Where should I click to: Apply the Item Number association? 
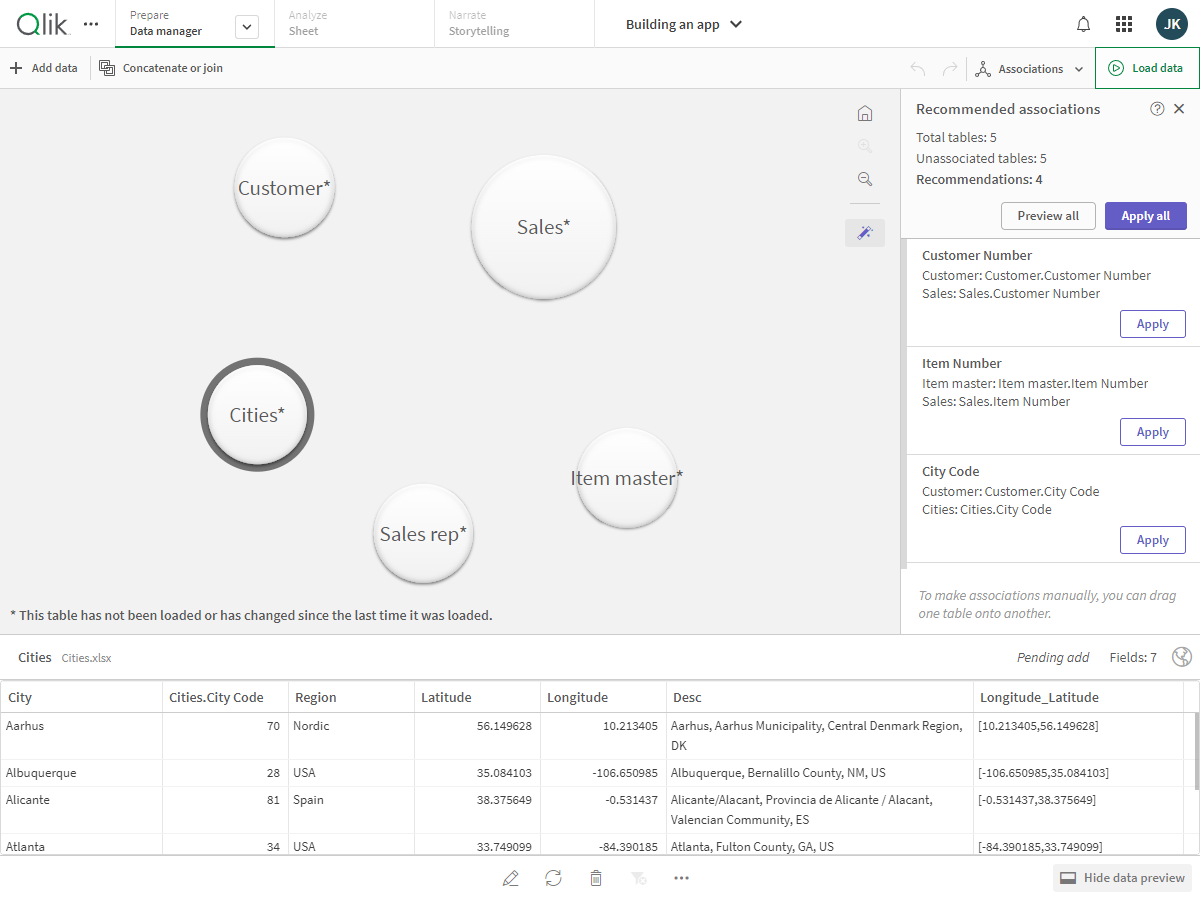point(1152,432)
